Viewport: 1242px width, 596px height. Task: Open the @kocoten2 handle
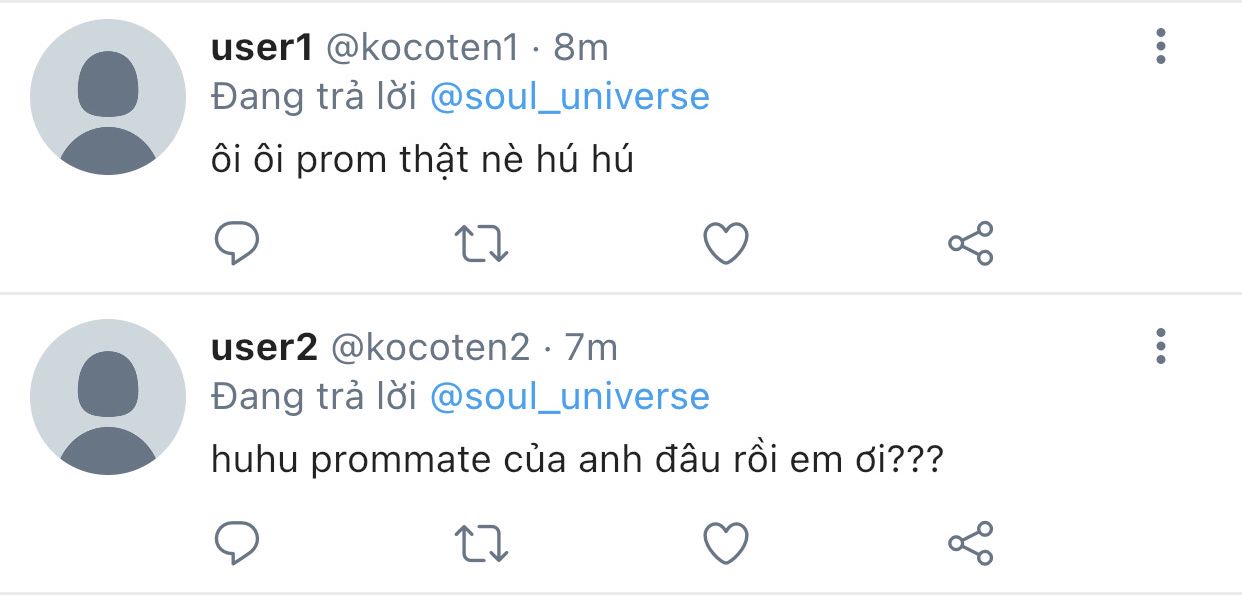[x=430, y=347]
